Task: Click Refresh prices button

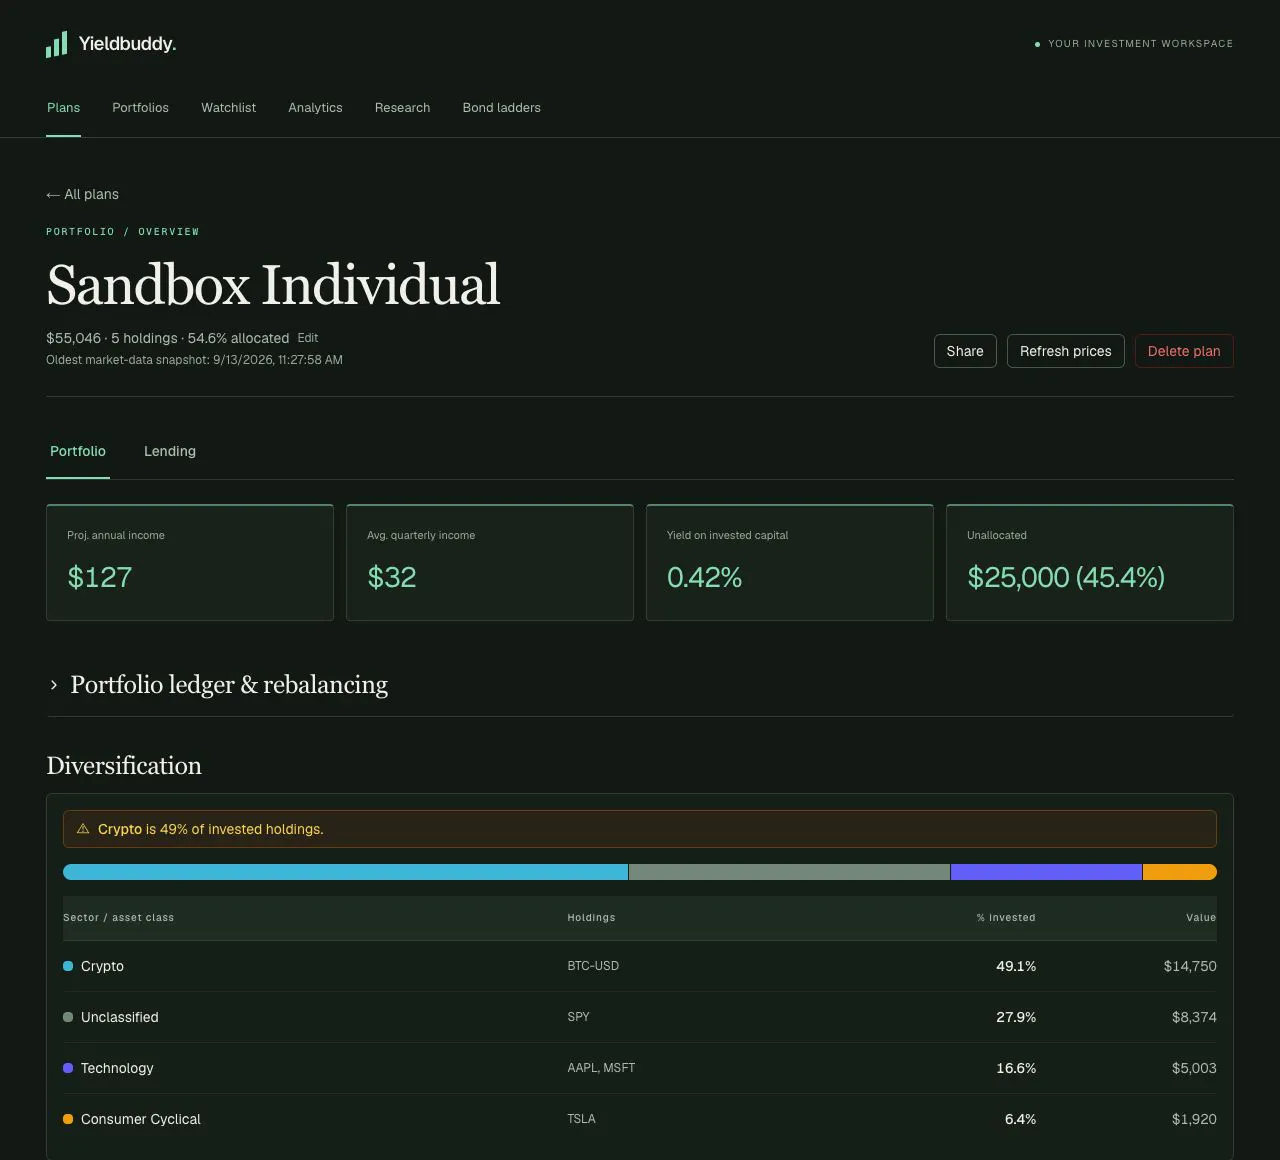Action: pos(1065,351)
